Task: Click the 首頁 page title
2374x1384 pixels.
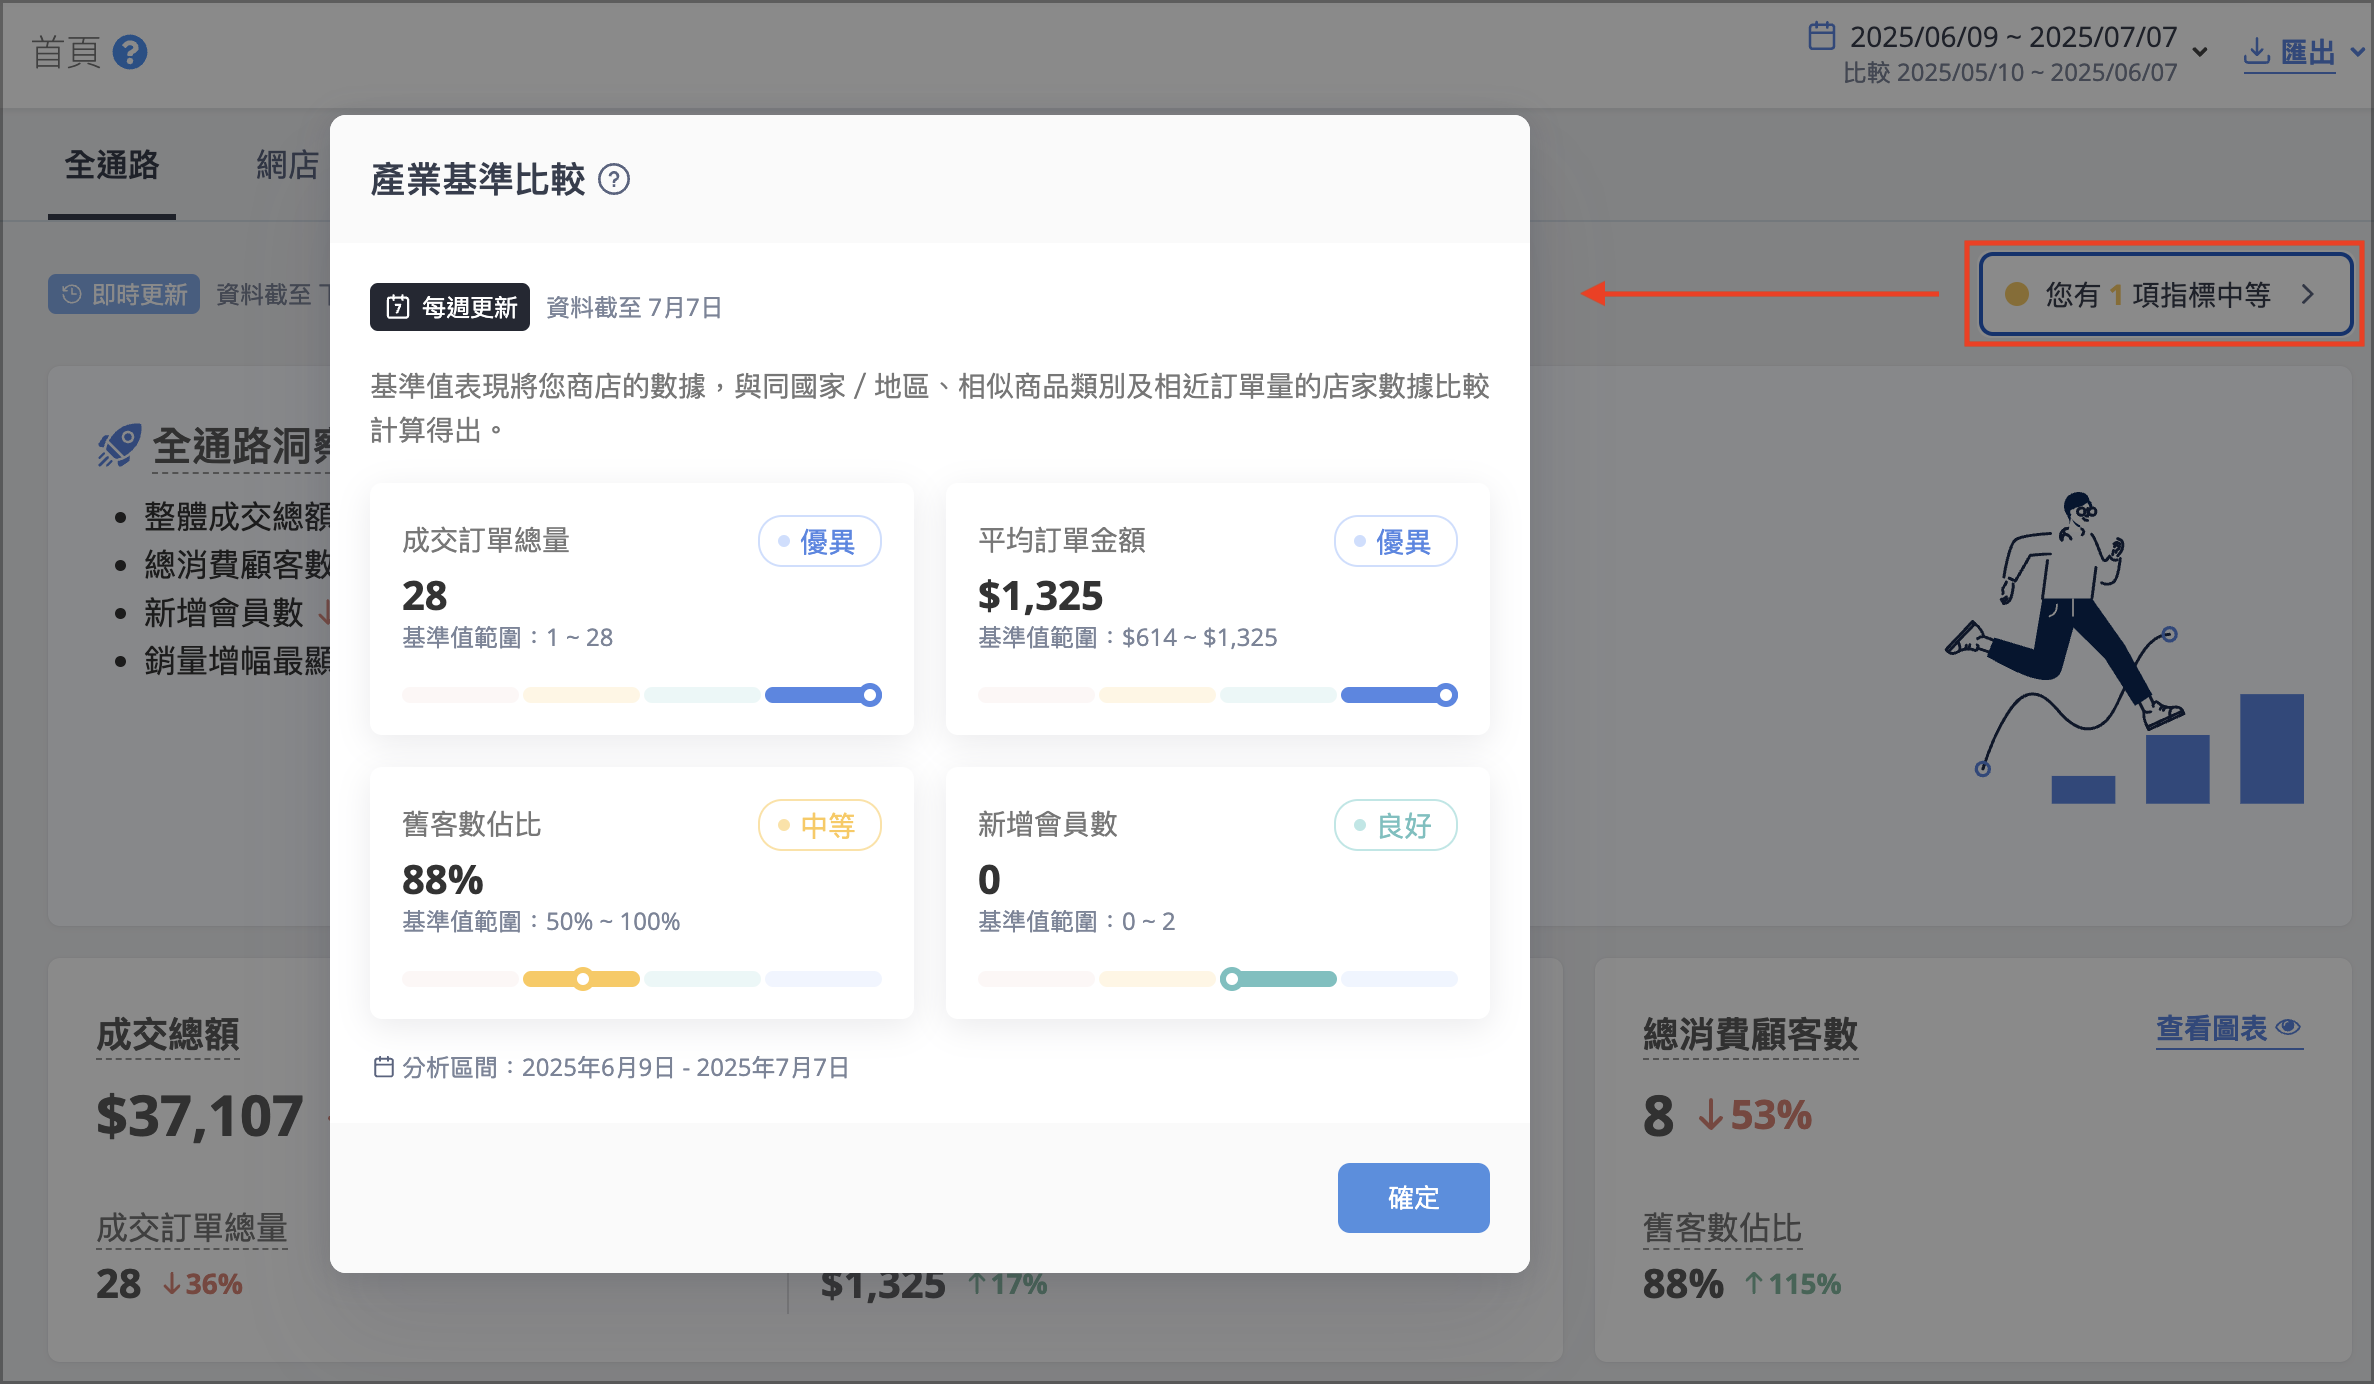Action: (x=66, y=52)
